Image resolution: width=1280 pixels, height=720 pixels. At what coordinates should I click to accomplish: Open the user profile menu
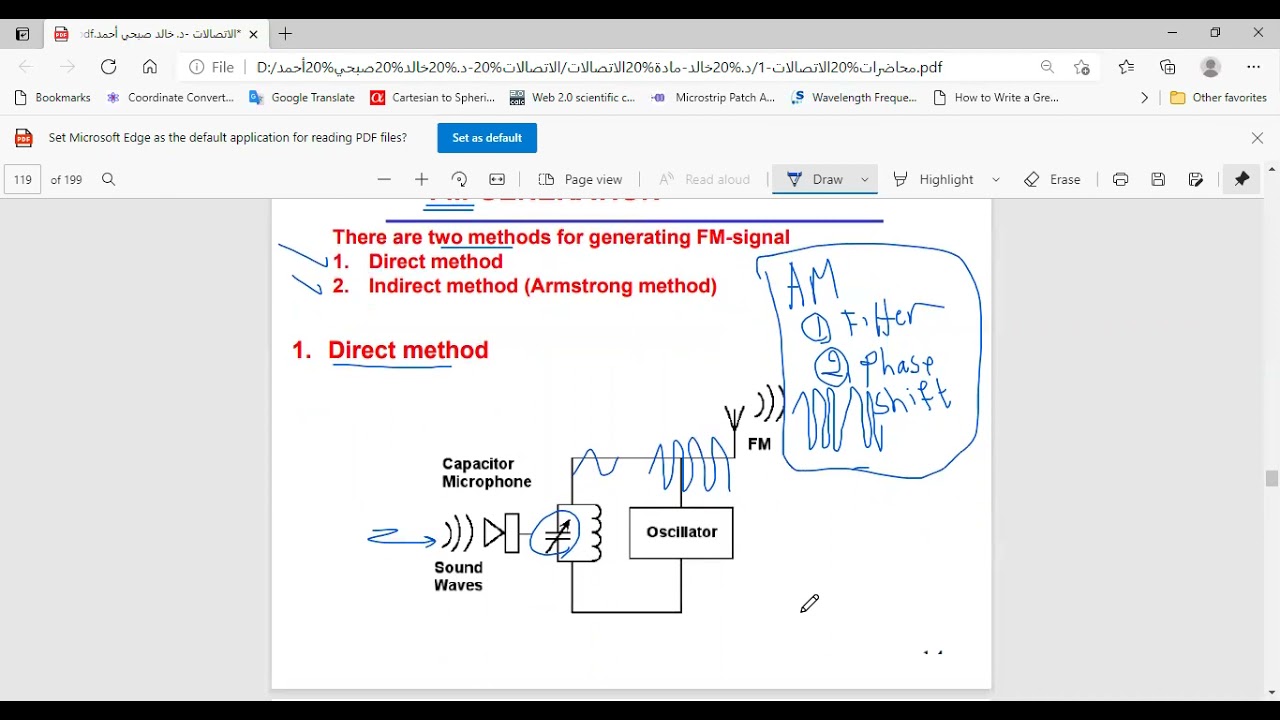click(x=1211, y=67)
